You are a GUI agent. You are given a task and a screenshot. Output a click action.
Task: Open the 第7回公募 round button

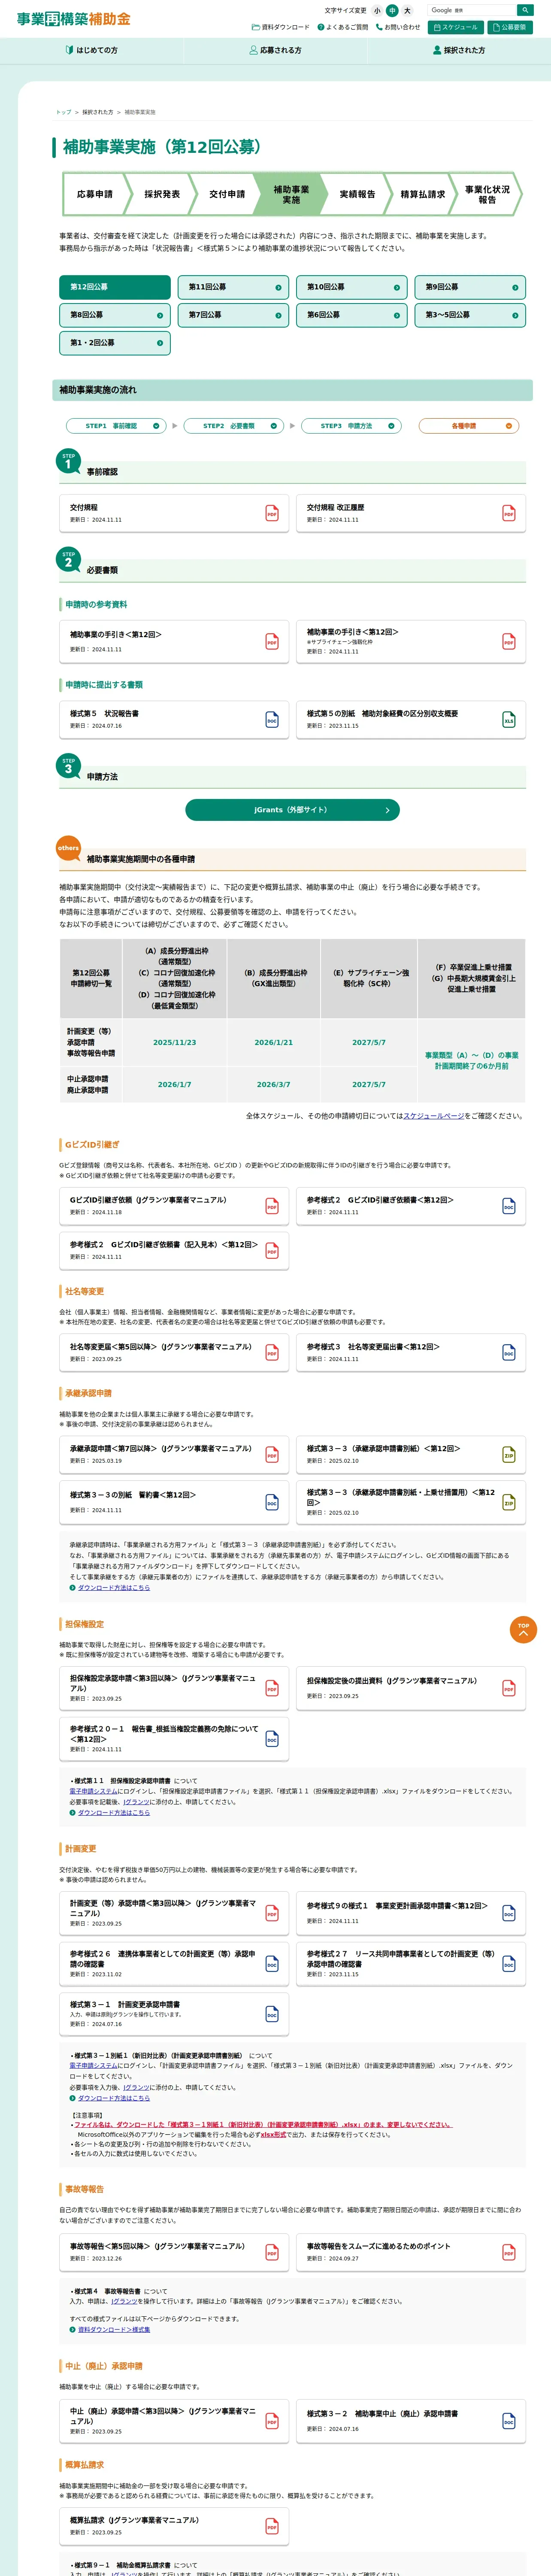coord(233,315)
